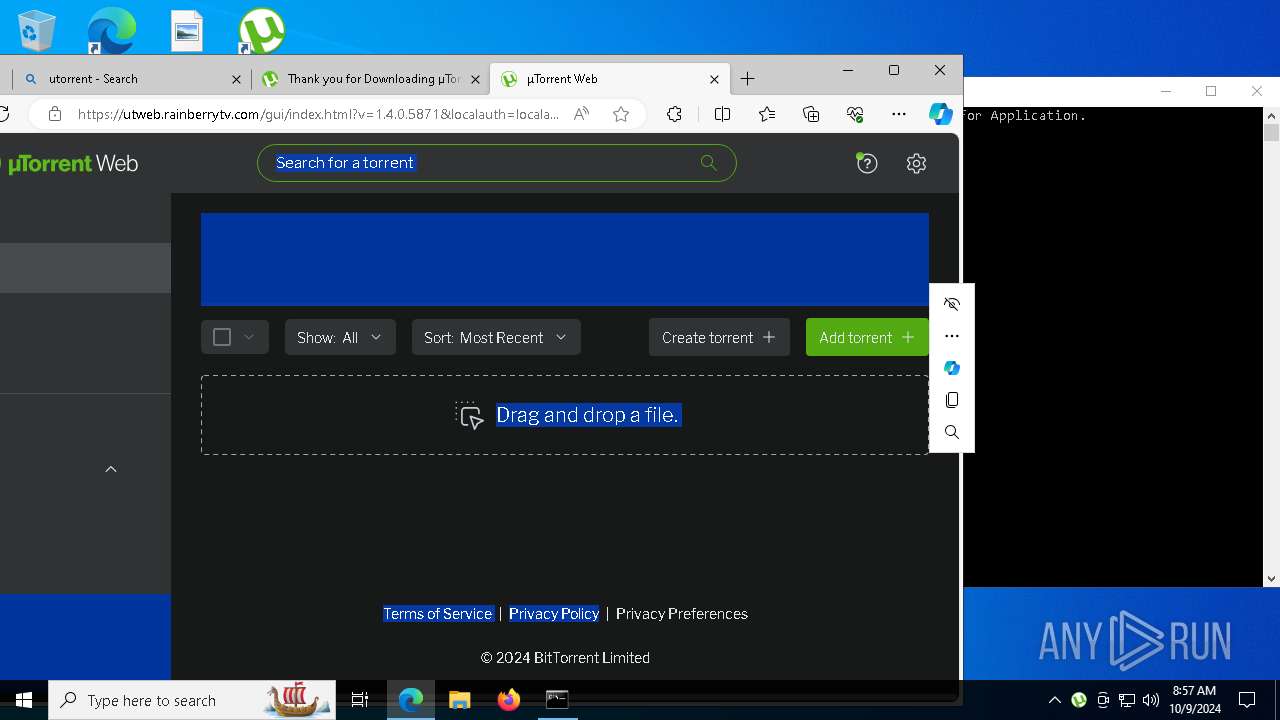Click the Read aloud icon in address bar

[581, 114]
